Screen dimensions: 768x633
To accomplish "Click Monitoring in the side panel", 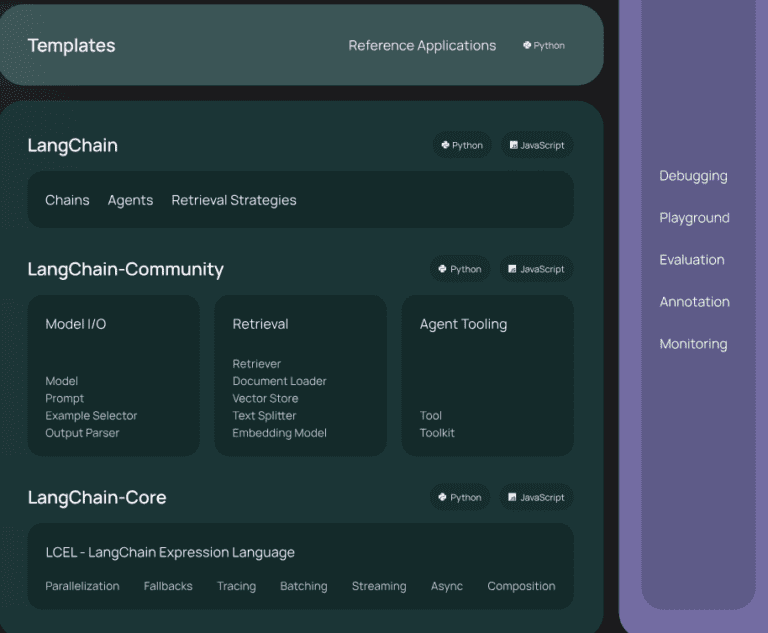I will (693, 344).
